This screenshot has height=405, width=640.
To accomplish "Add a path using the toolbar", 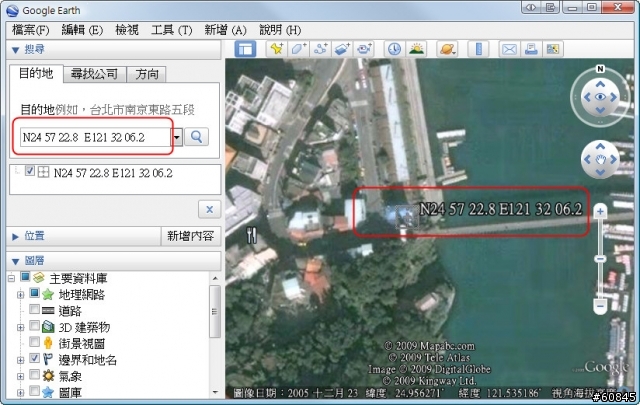I will click(x=321, y=49).
